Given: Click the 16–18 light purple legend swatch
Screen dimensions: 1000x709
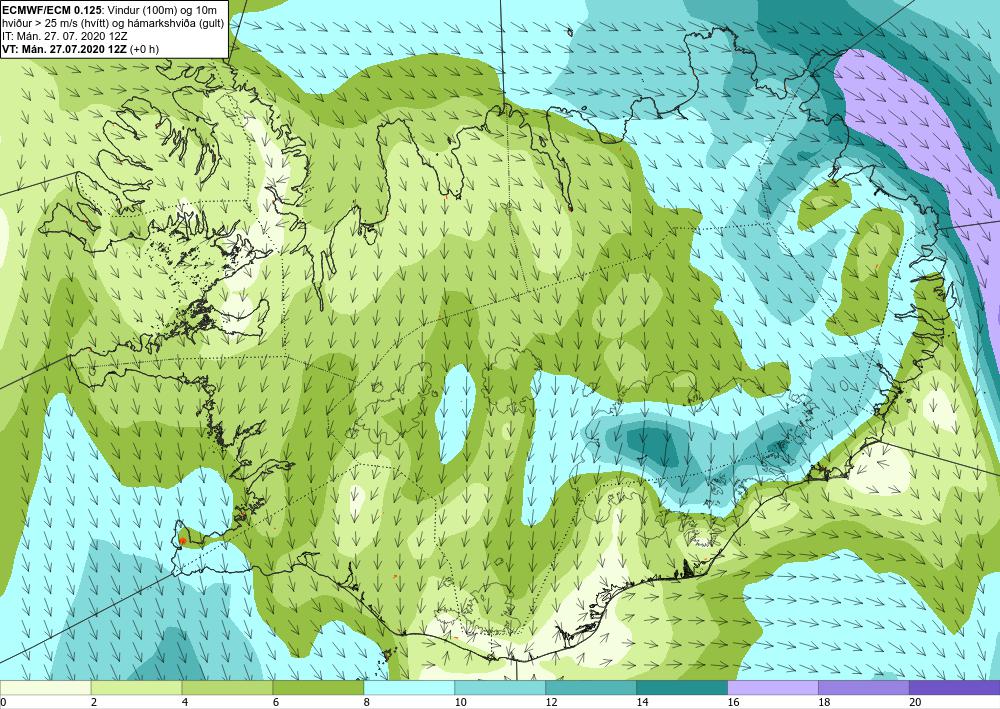Looking at the screenshot, I should click(773, 688).
